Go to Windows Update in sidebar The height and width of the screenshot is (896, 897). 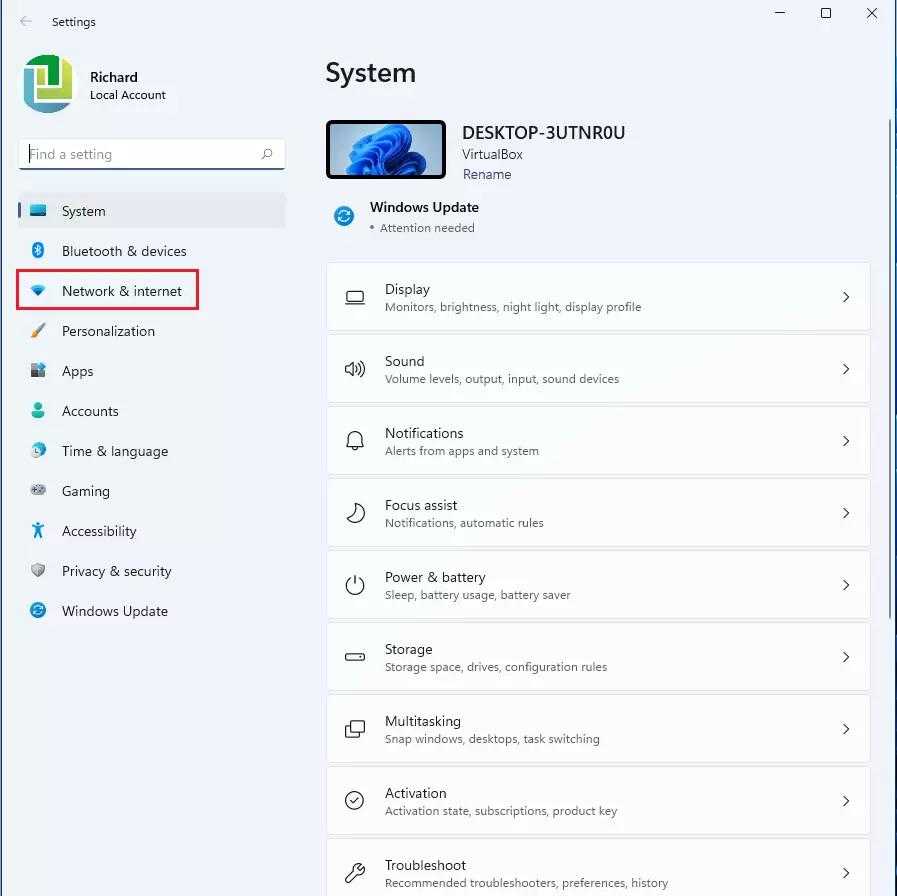114,611
